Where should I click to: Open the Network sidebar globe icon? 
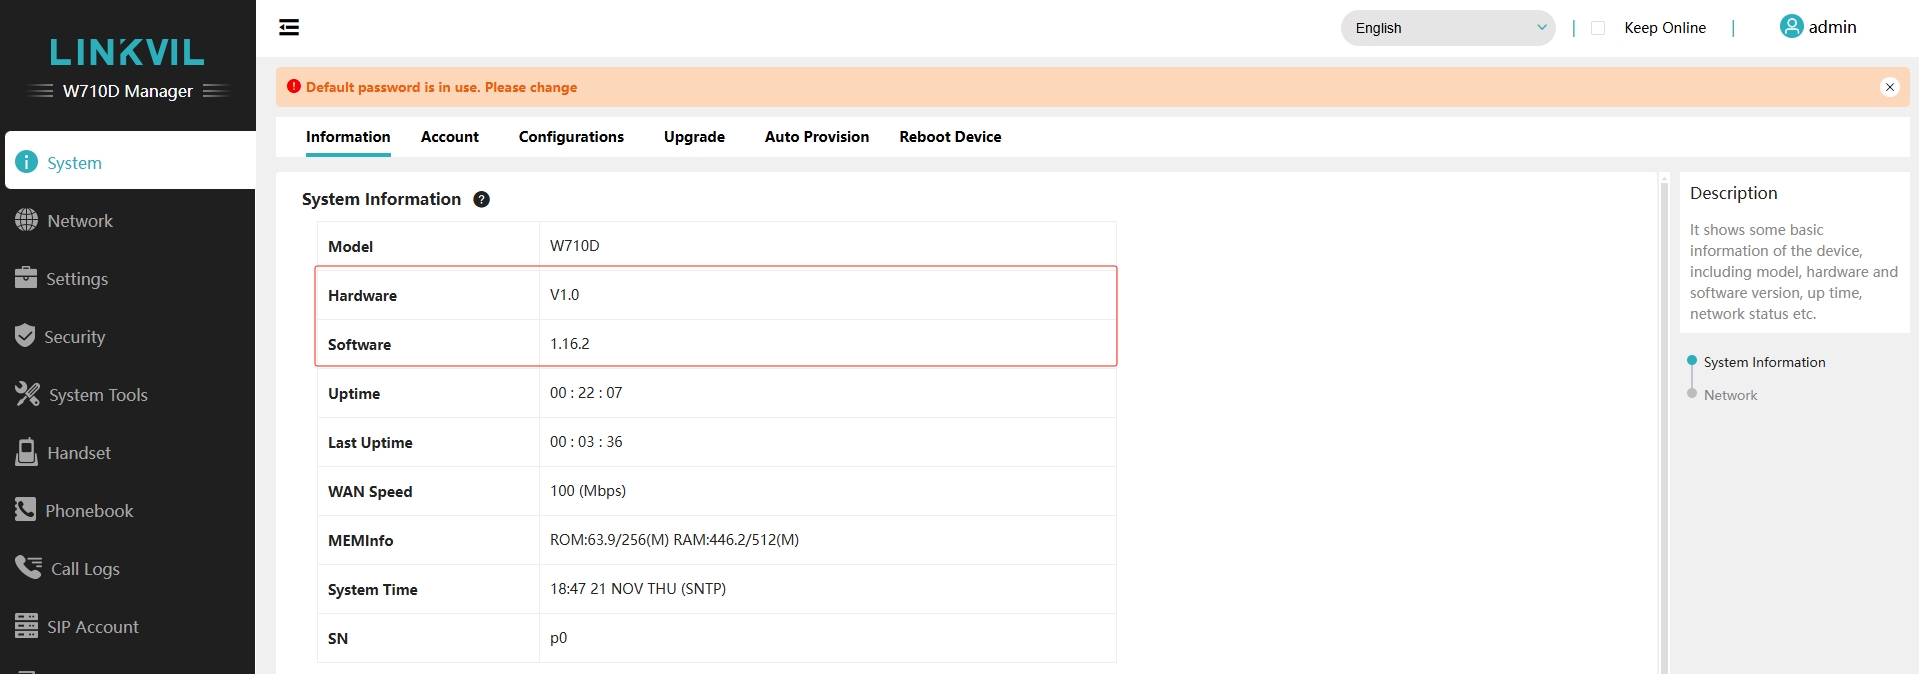pyautogui.click(x=26, y=221)
